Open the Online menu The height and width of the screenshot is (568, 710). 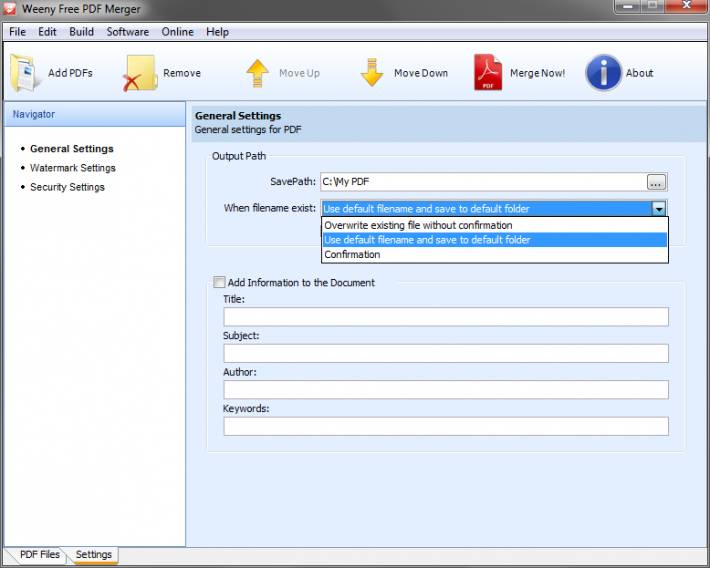pos(178,32)
